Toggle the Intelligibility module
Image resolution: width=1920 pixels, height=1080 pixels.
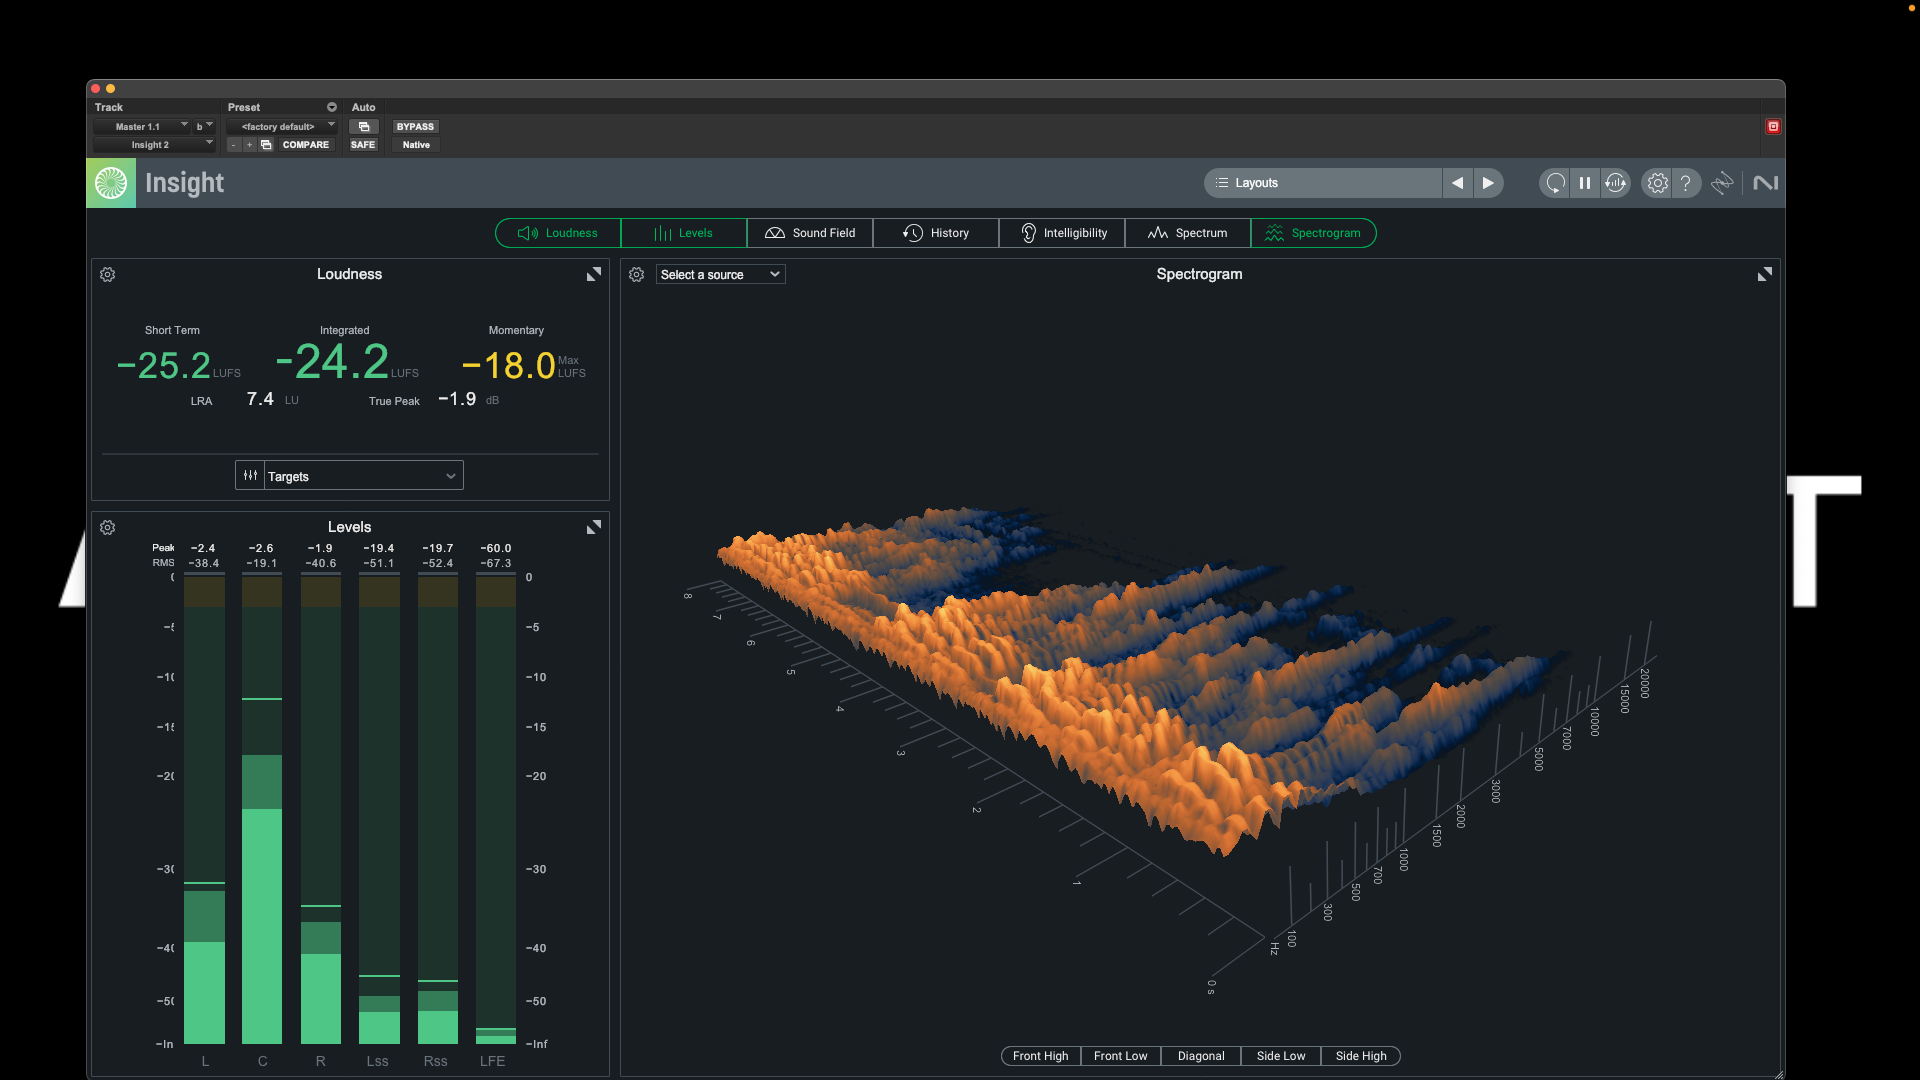pos(1062,233)
